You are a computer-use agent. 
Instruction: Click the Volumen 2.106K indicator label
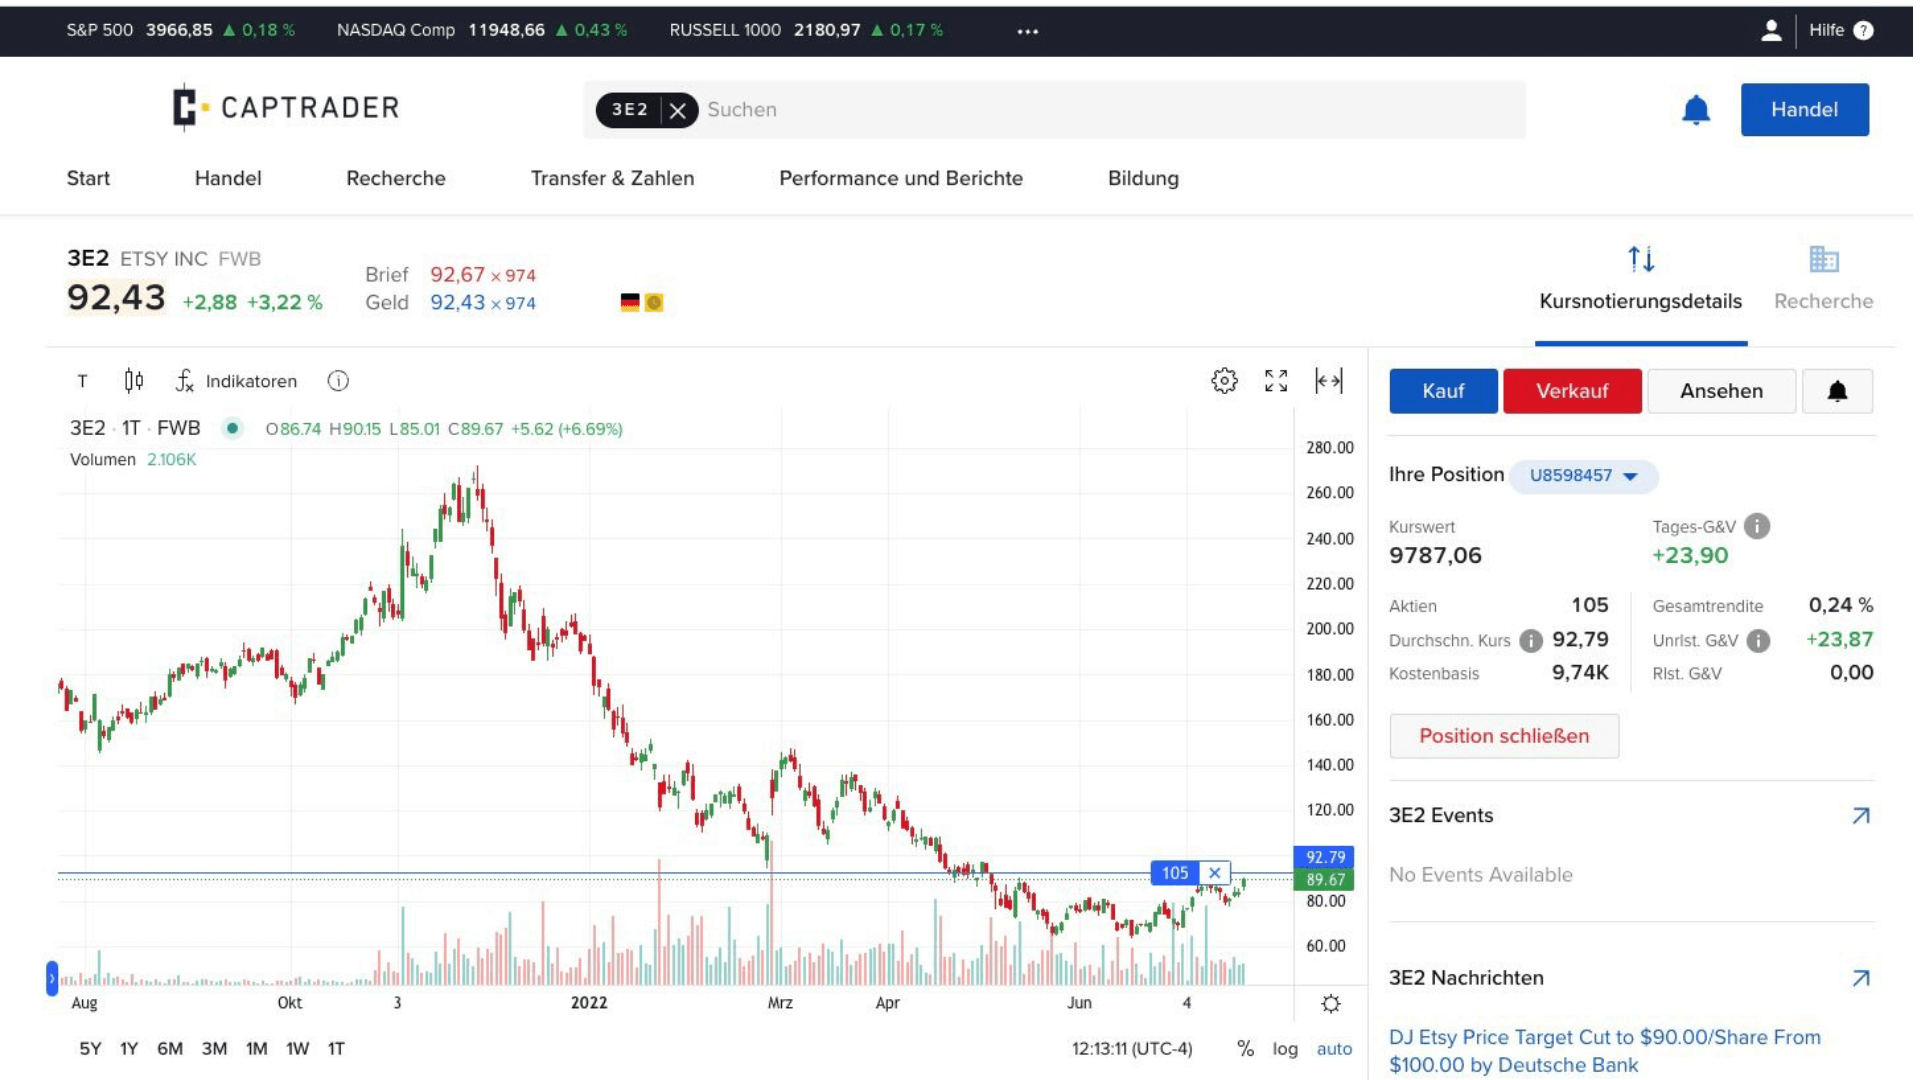pos(133,460)
